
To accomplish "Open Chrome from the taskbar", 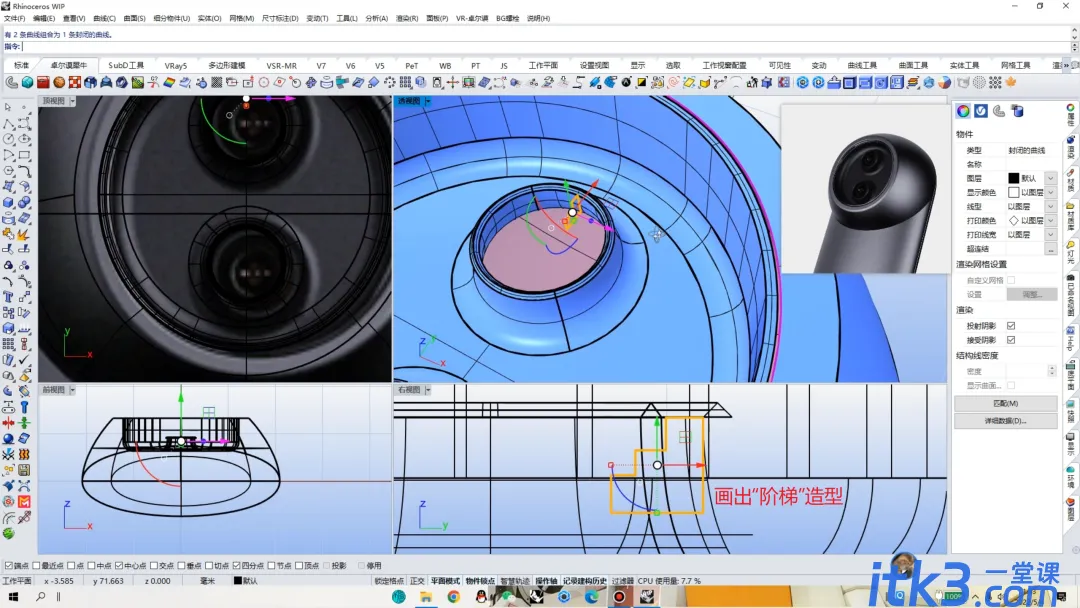I will pyautogui.click(x=453, y=596).
